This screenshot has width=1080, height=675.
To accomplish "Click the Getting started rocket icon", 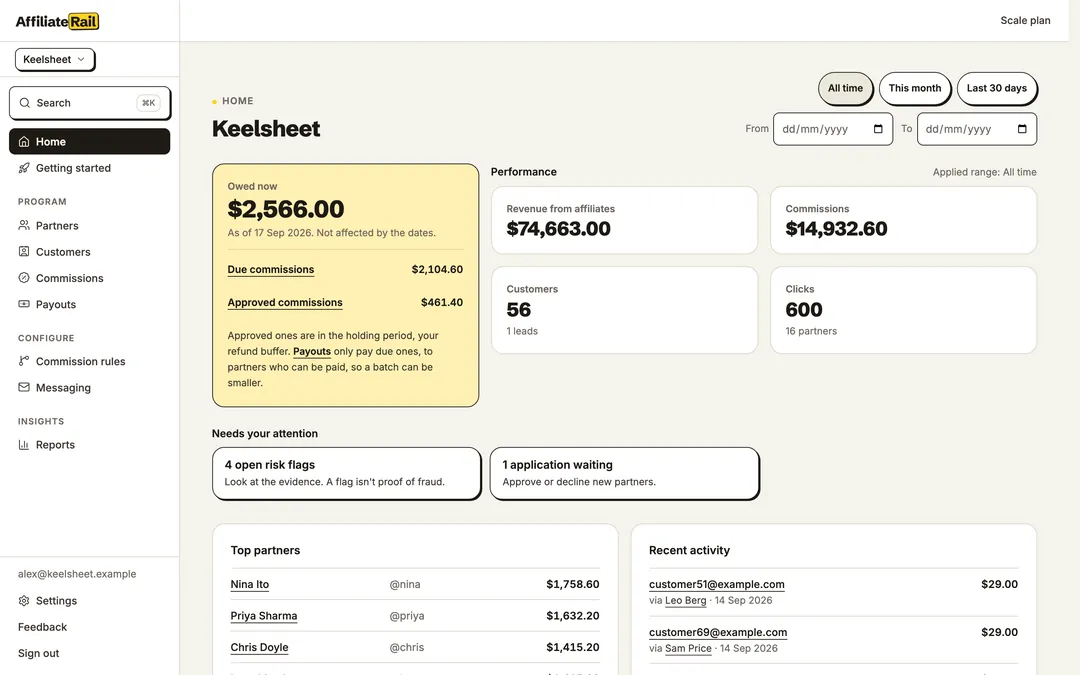I will [x=24, y=168].
